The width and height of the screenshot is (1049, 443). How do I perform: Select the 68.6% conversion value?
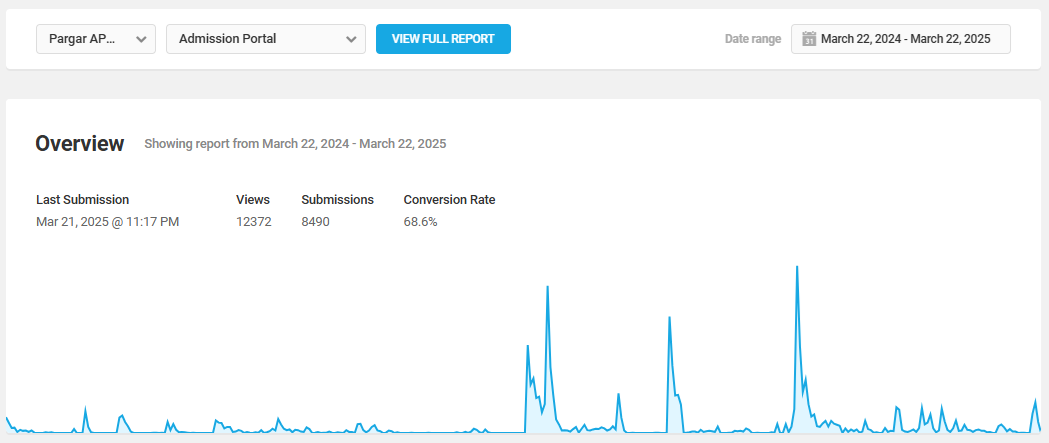click(420, 221)
